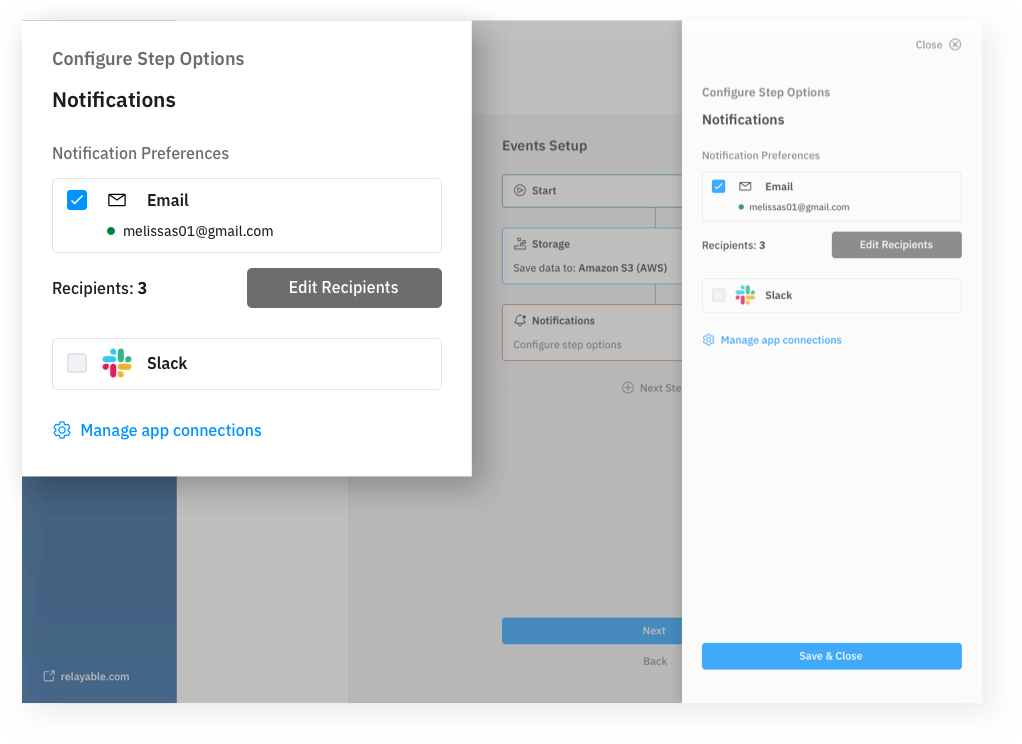Click the small gear icon in right panel

click(x=709, y=340)
